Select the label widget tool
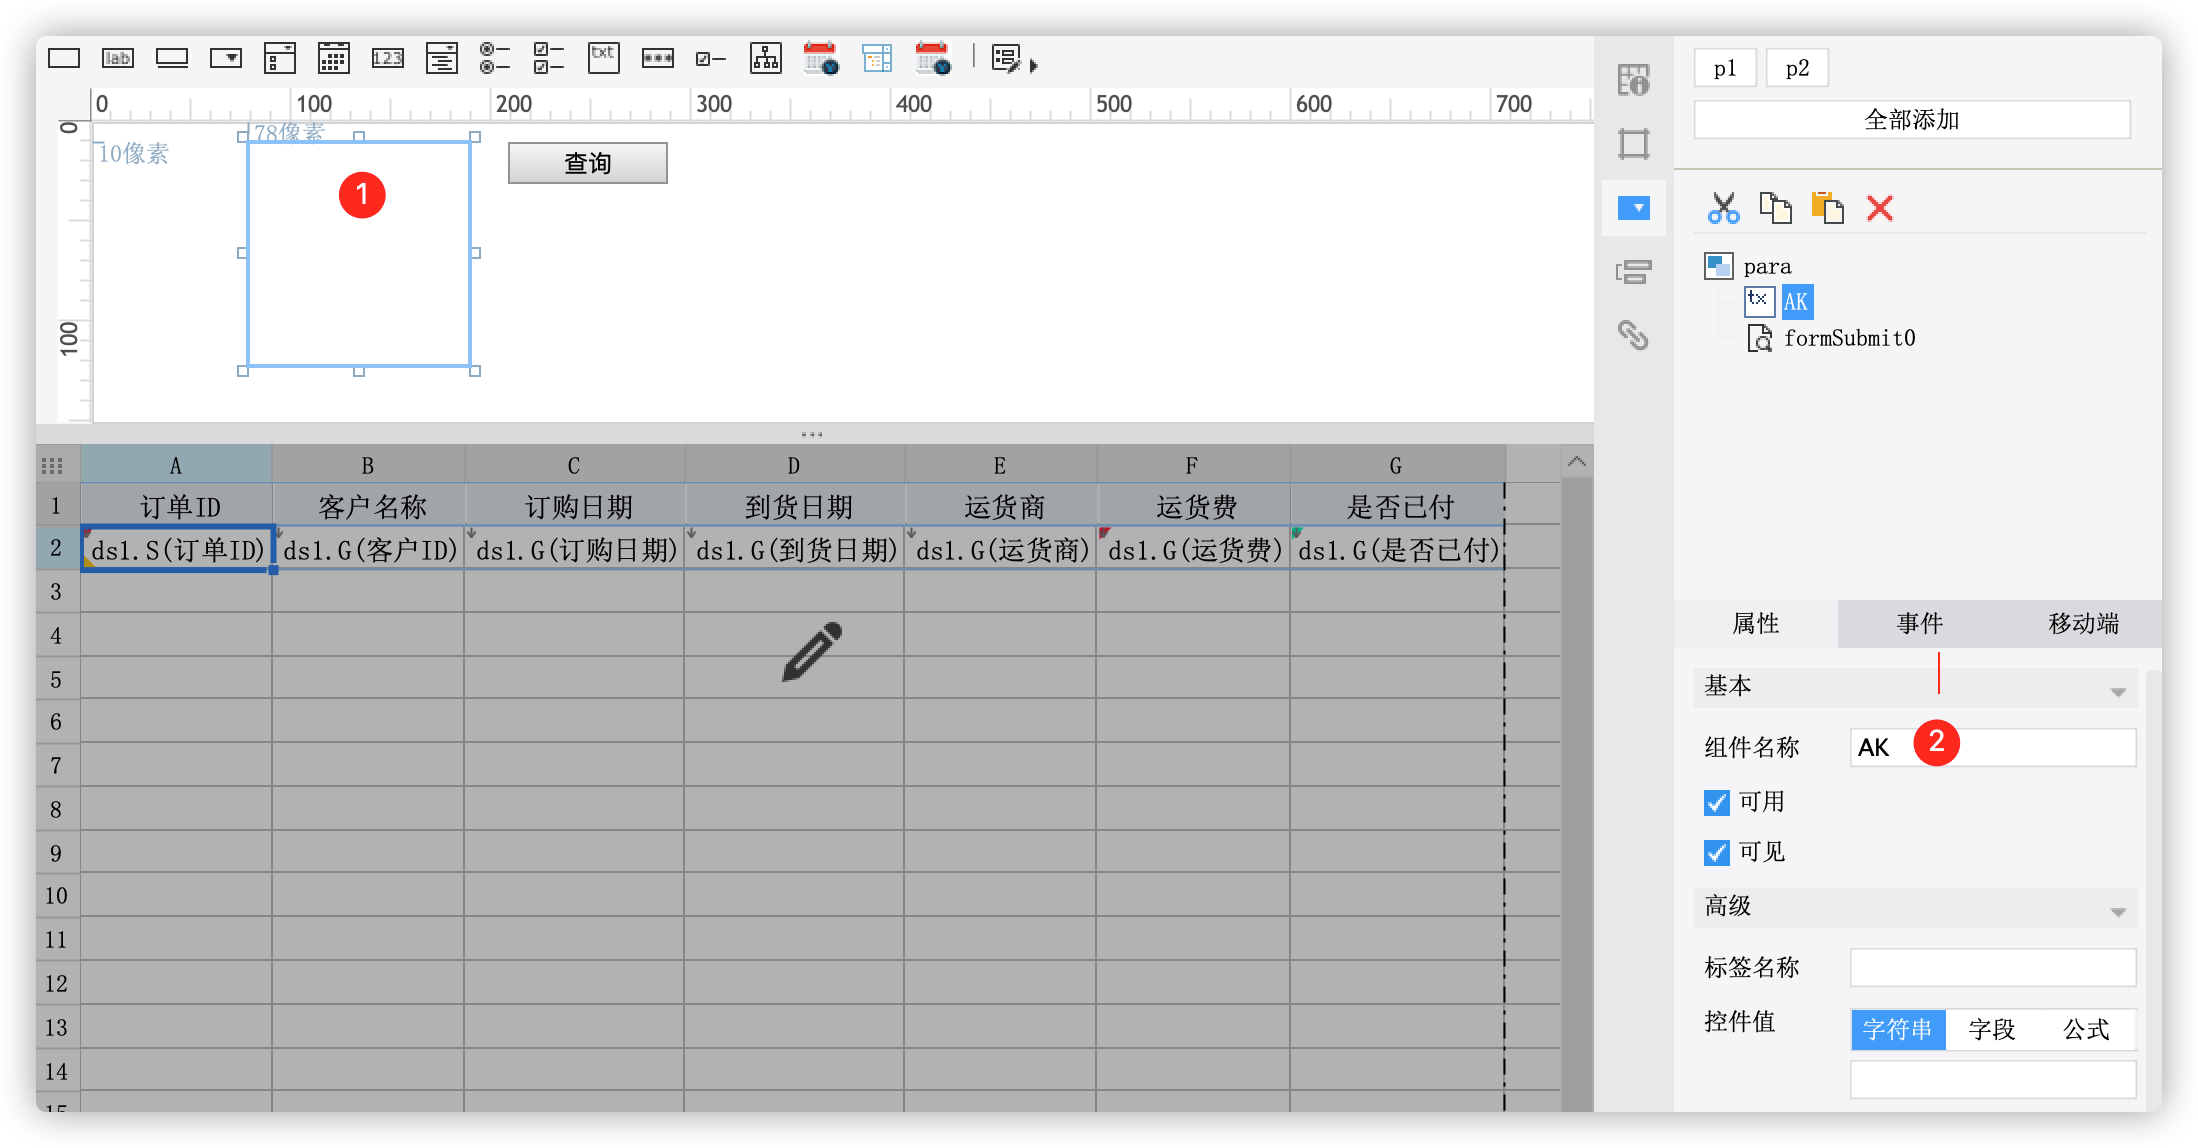This screenshot has height=1148, width=2198. coord(118,59)
